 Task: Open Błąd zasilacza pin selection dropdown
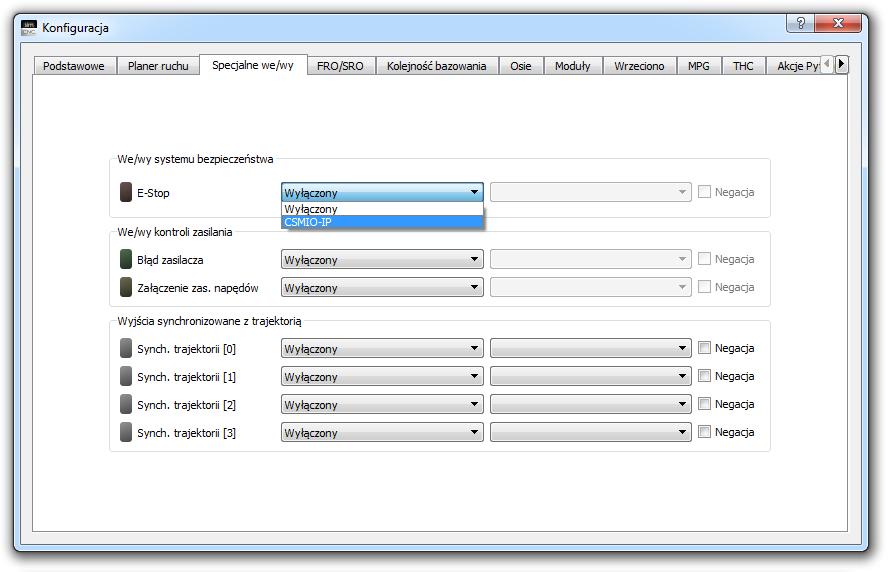pos(591,260)
